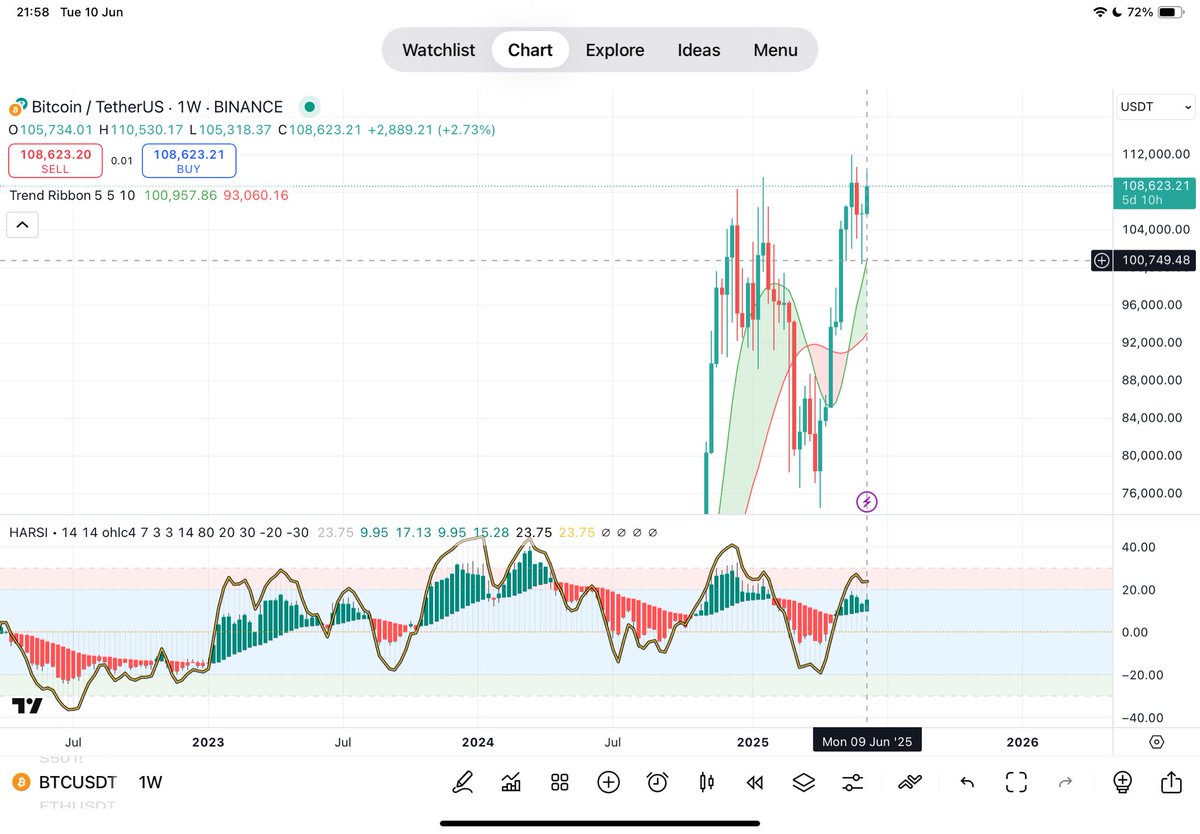Image resolution: width=1200 pixels, height=834 pixels.
Task: Tap the green 108,623.21 current price label
Action: tap(1155, 192)
